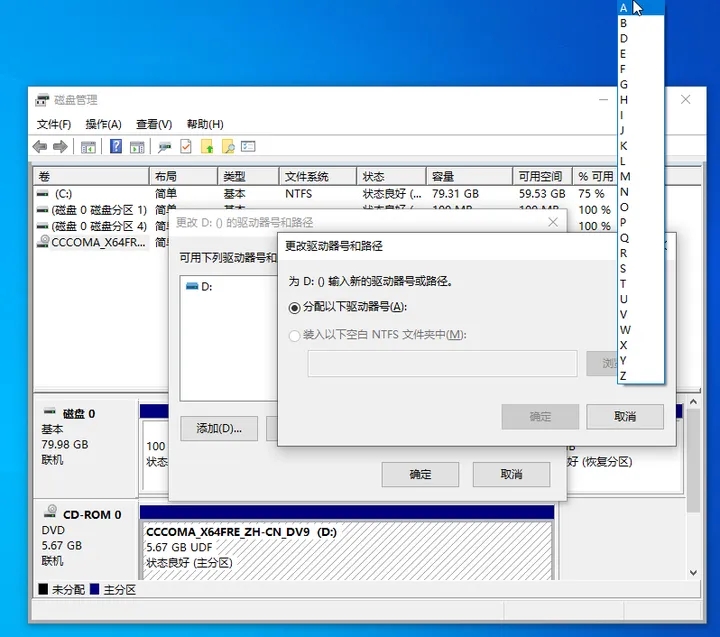Open the 操作(A) menu

coord(103,124)
